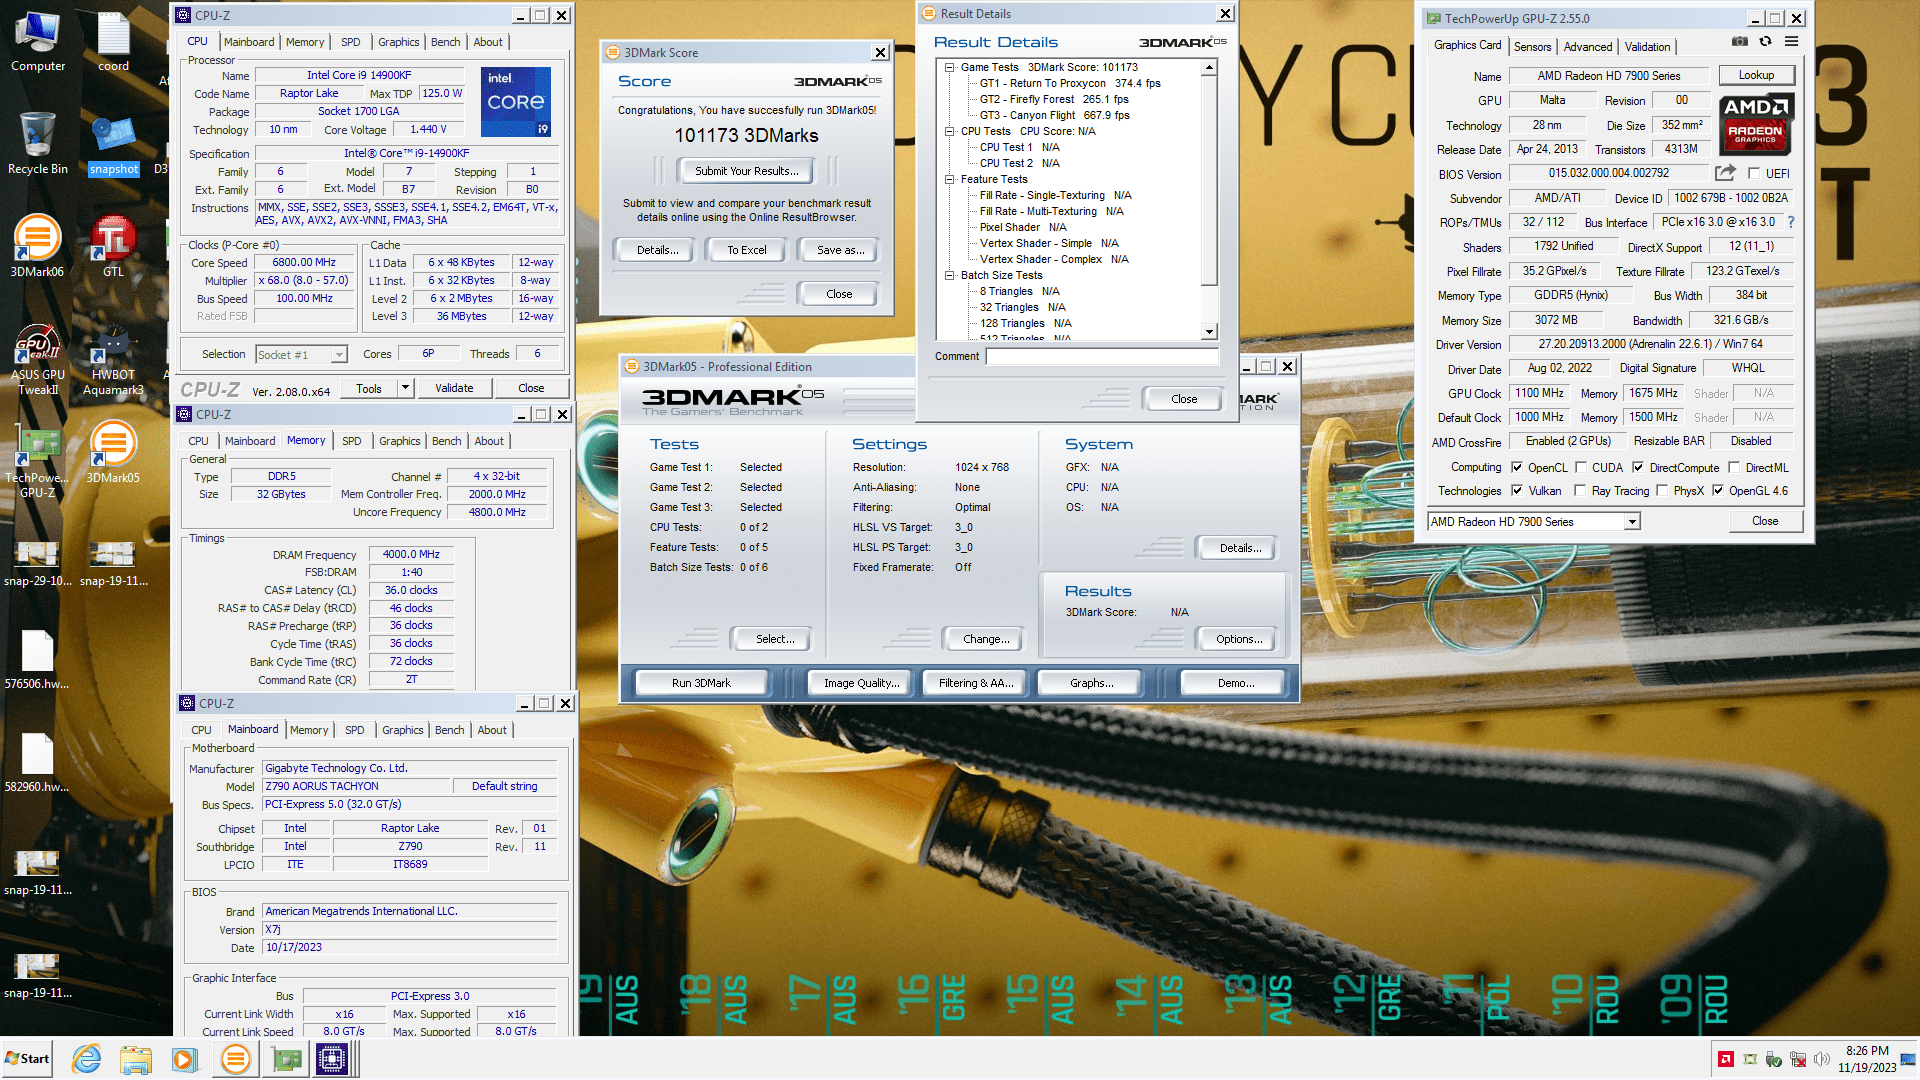This screenshot has width=1920, height=1080.
Task: Collapse the CPU Tests tree node
Action: 950,131
